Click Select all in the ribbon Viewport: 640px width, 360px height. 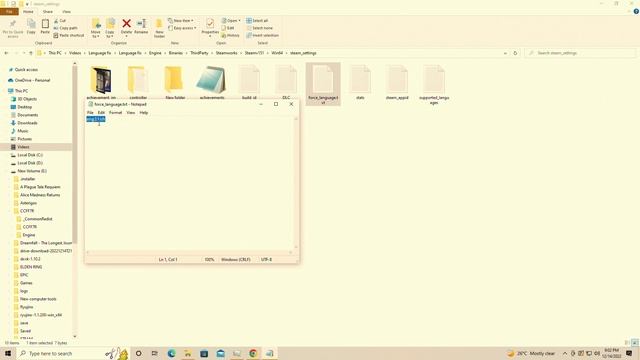257,20
